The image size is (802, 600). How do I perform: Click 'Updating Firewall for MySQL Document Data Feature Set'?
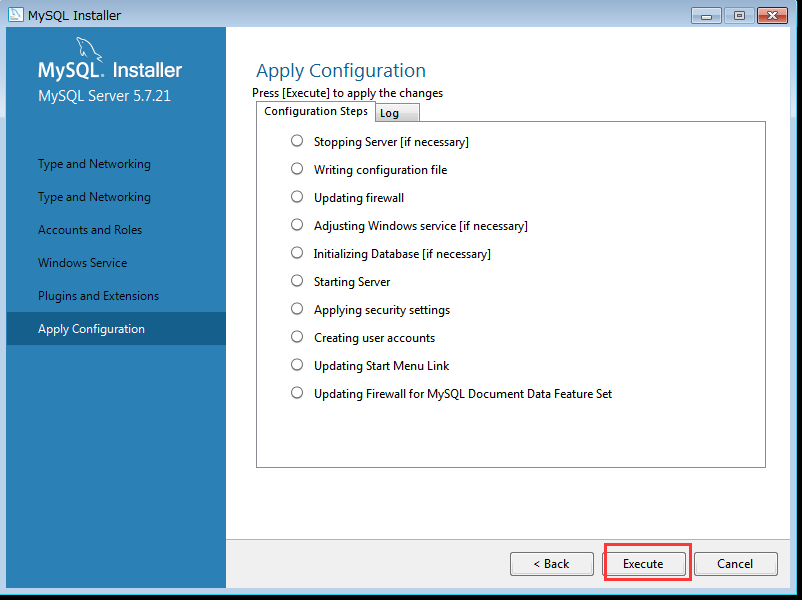(x=463, y=394)
